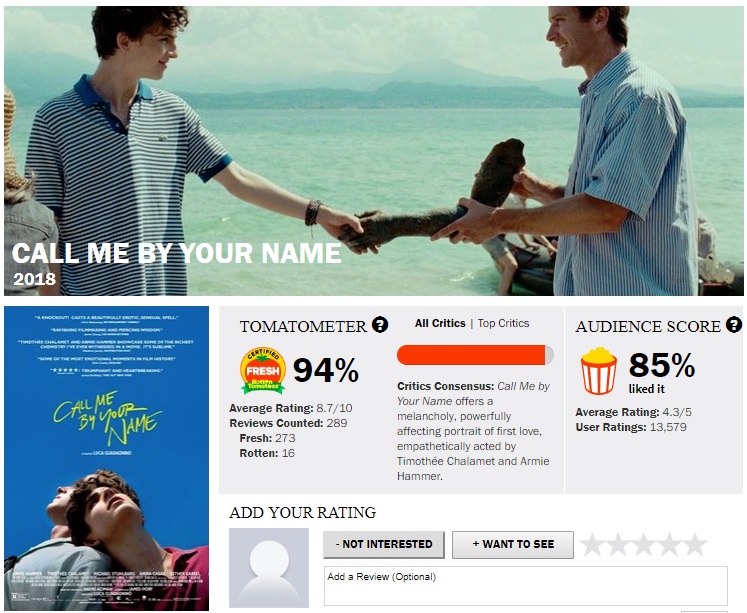Click the default user avatar image

269,568
